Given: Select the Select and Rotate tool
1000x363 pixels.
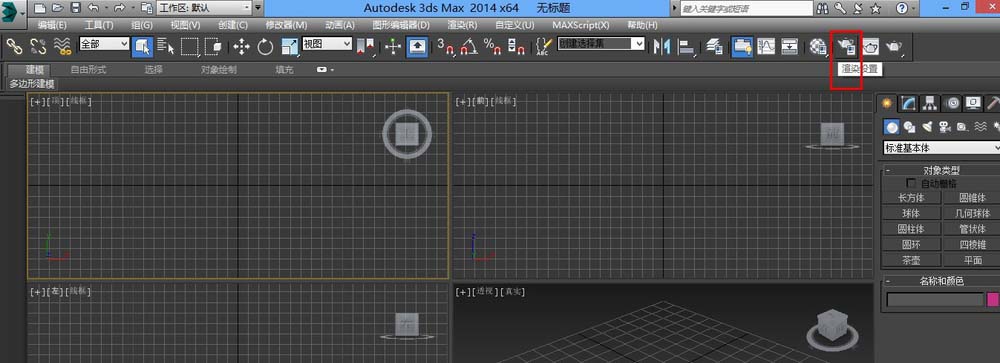Looking at the screenshot, I should click(x=265, y=46).
